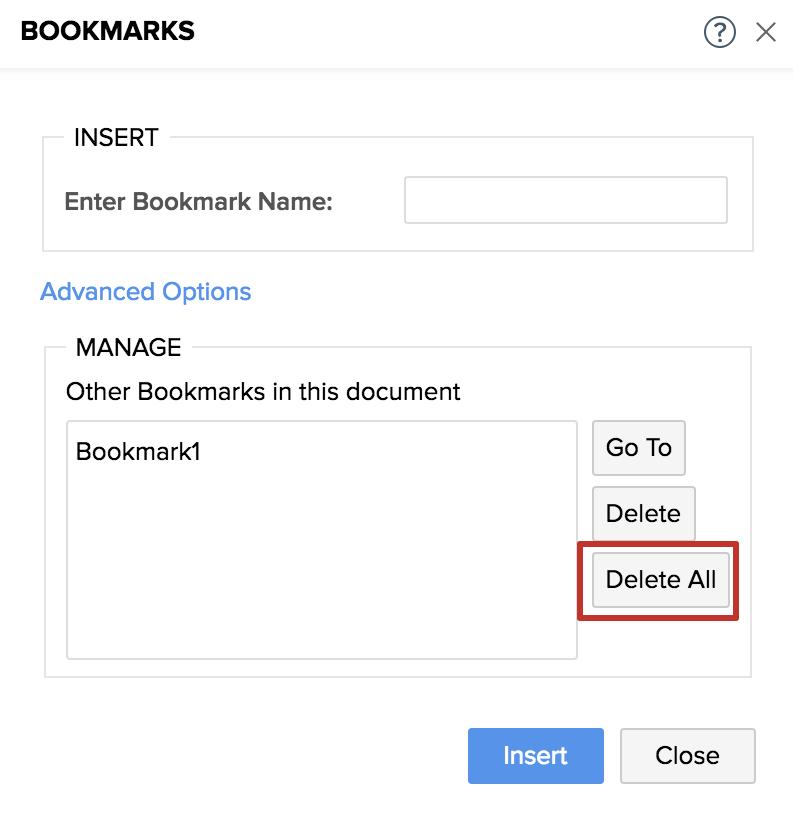Remove every bookmark with Delete All
The image size is (793, 829).
660,580
